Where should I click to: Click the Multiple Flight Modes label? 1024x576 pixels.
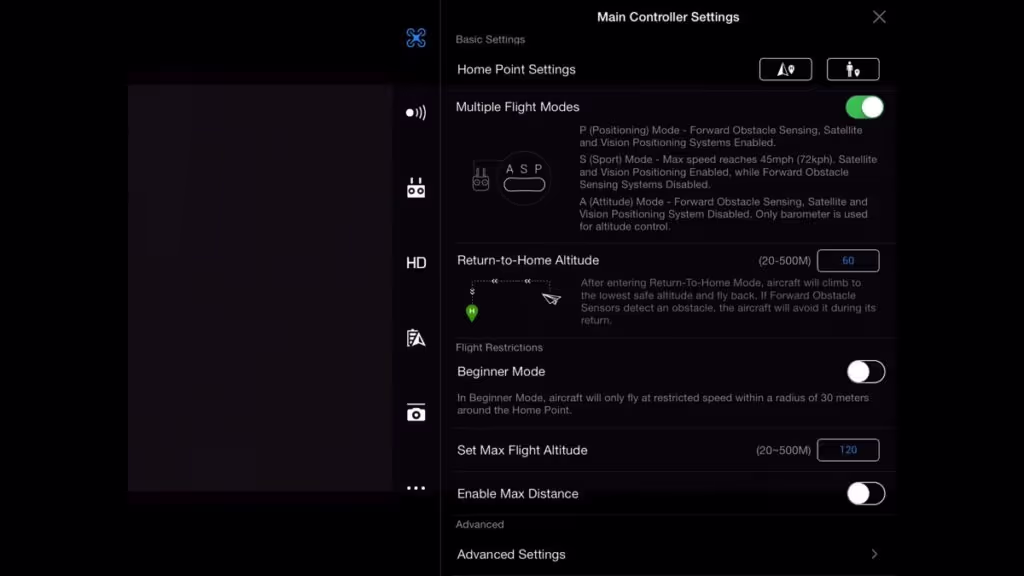click(517, 106)
